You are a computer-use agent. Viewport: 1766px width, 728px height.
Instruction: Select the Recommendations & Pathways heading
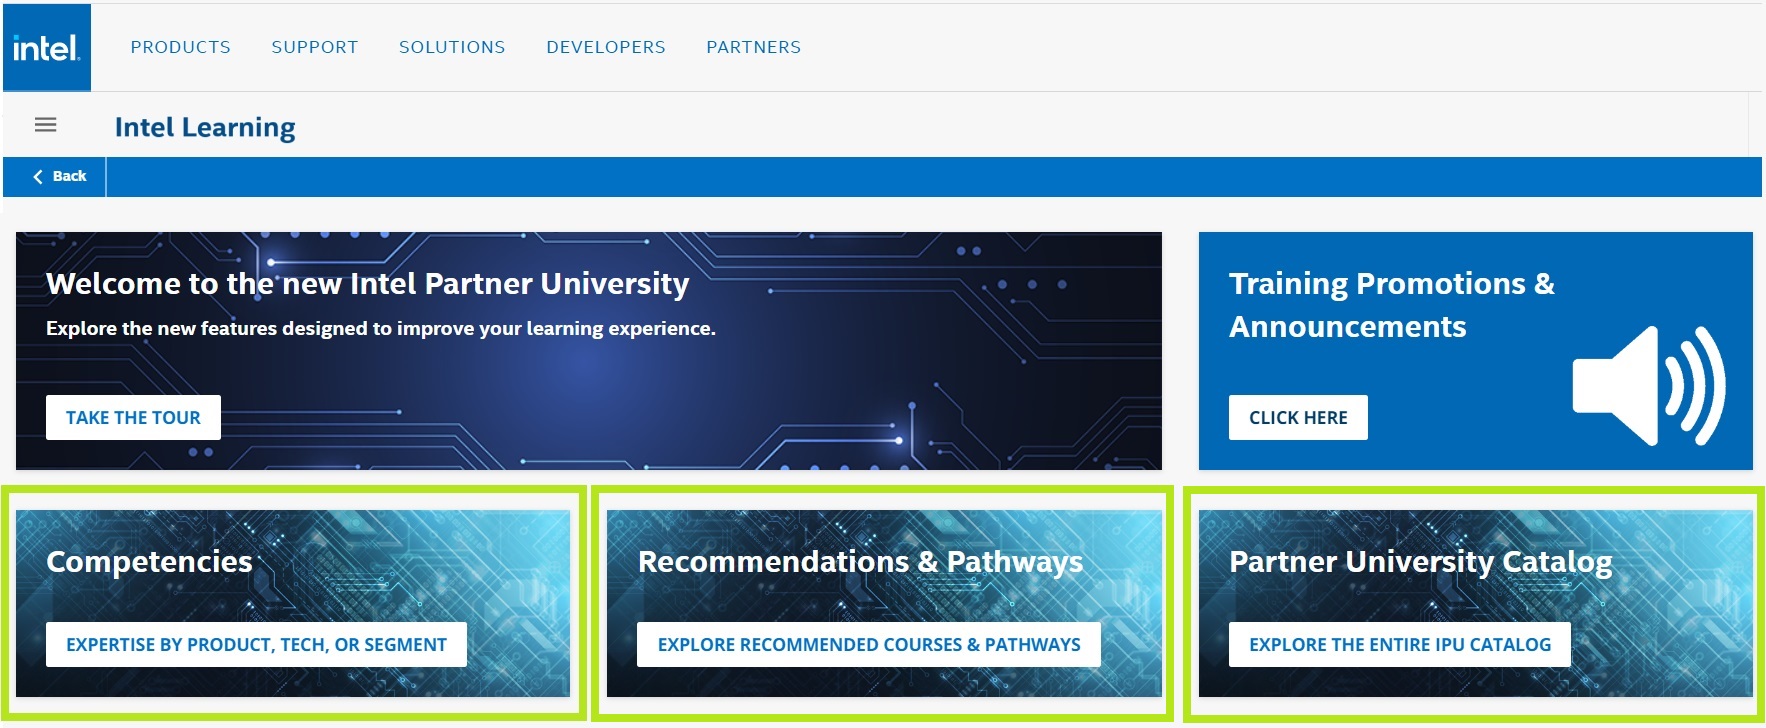click(x=860, y=562)
